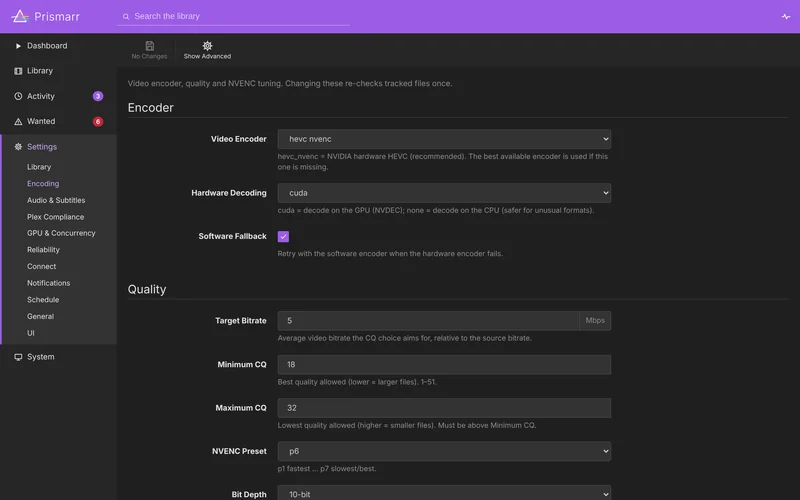Open the NVENC Preset dropdown
Screen dimensions: 800x500
[x=444, y=451]
